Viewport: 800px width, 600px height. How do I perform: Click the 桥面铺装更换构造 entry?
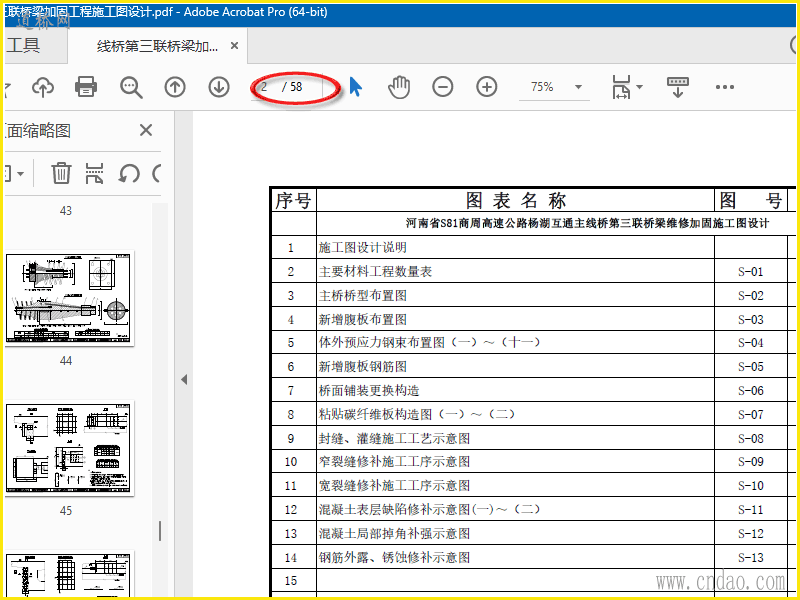coord(369,391)
